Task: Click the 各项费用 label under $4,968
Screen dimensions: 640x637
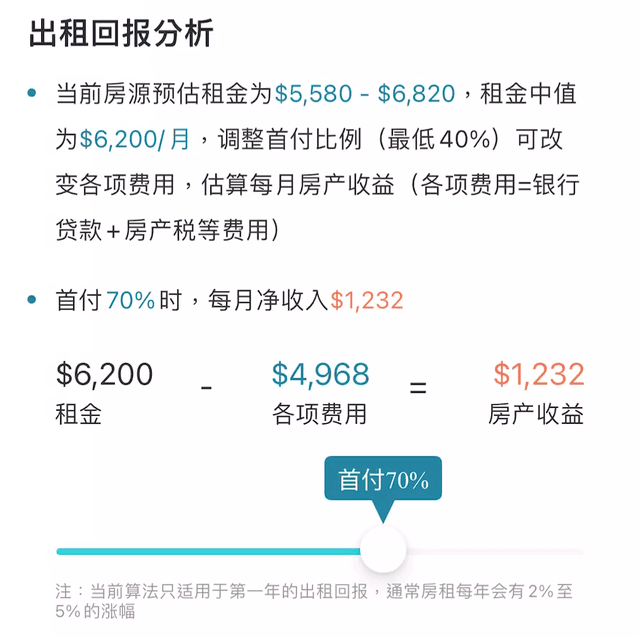Action: (320, 414)
